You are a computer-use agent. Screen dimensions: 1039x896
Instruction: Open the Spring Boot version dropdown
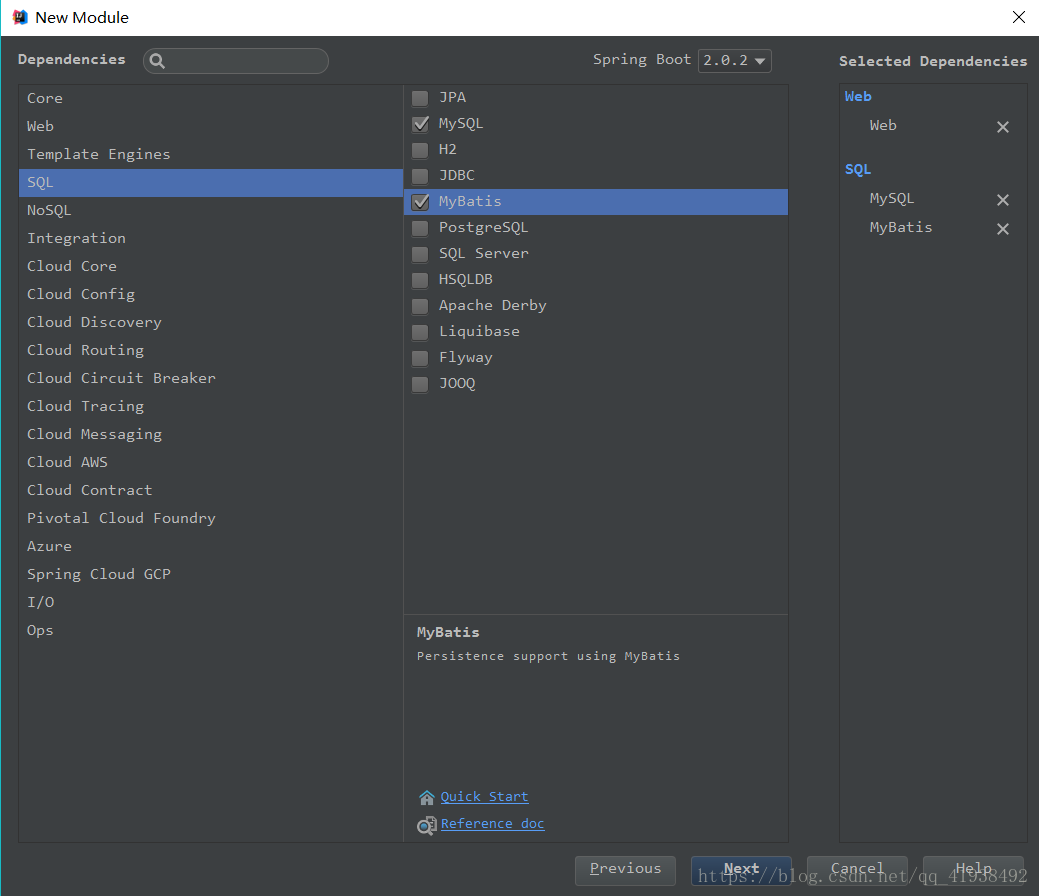734,60
